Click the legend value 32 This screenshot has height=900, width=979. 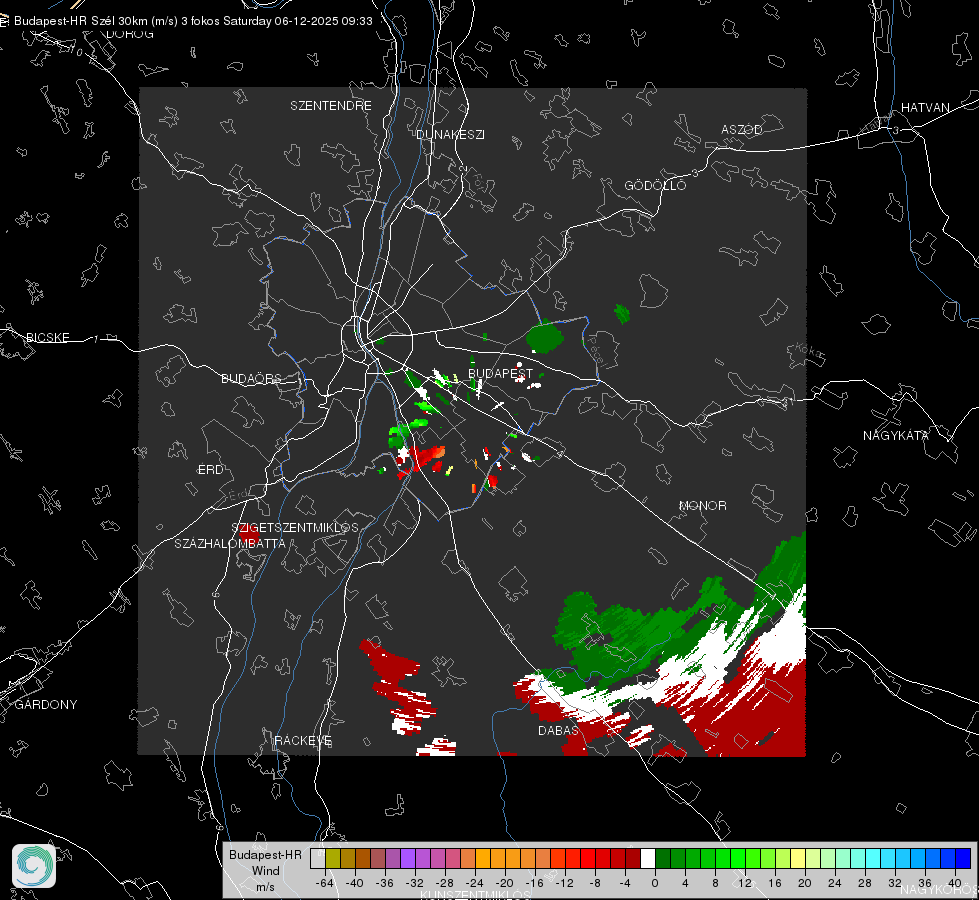pyautogui.click(x=895, y=883)
